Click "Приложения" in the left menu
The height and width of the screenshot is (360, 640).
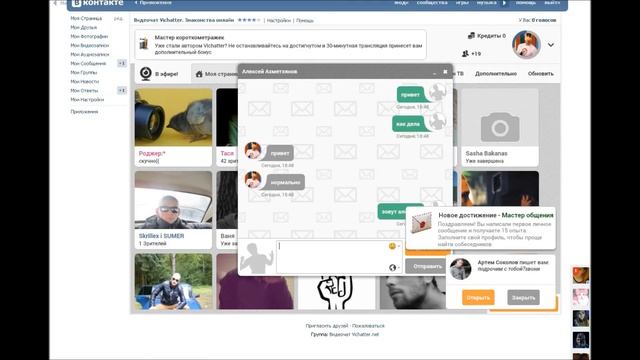coord(84,111)
